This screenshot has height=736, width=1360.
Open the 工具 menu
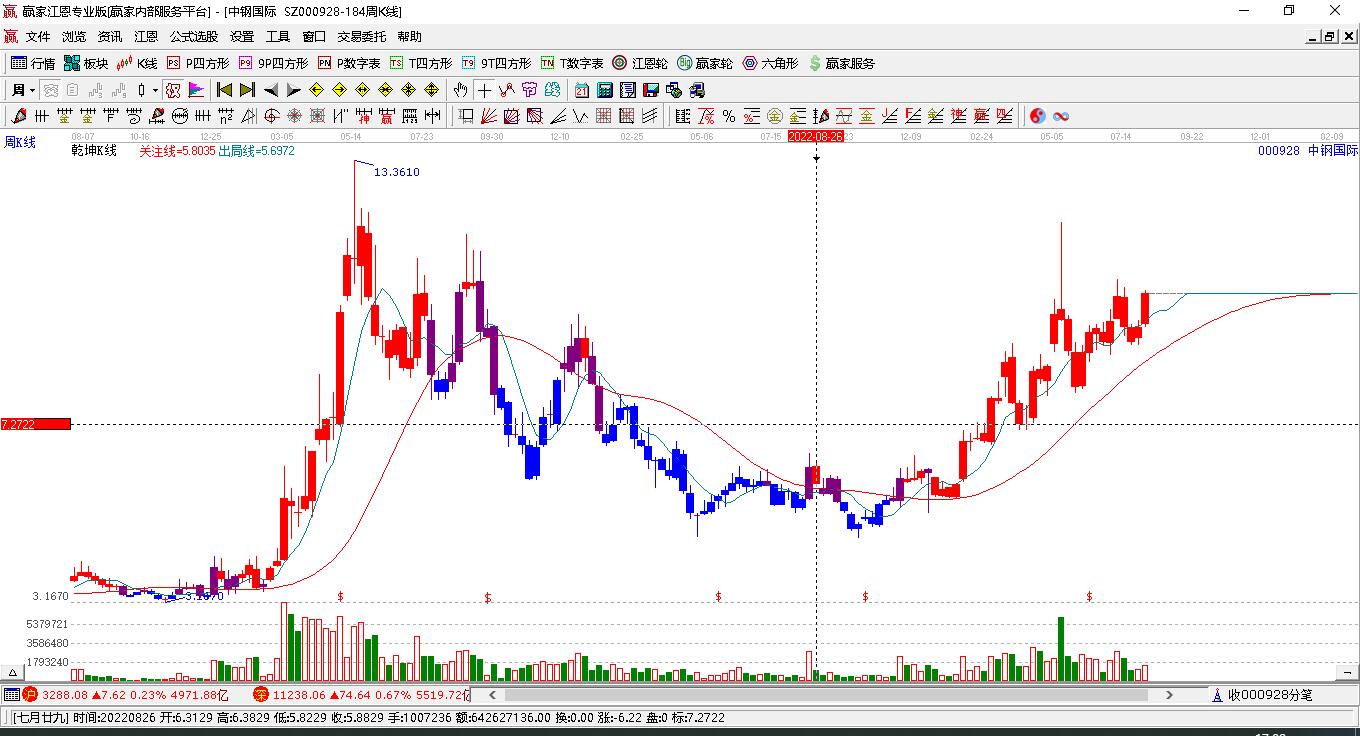(x=278, y=36)
